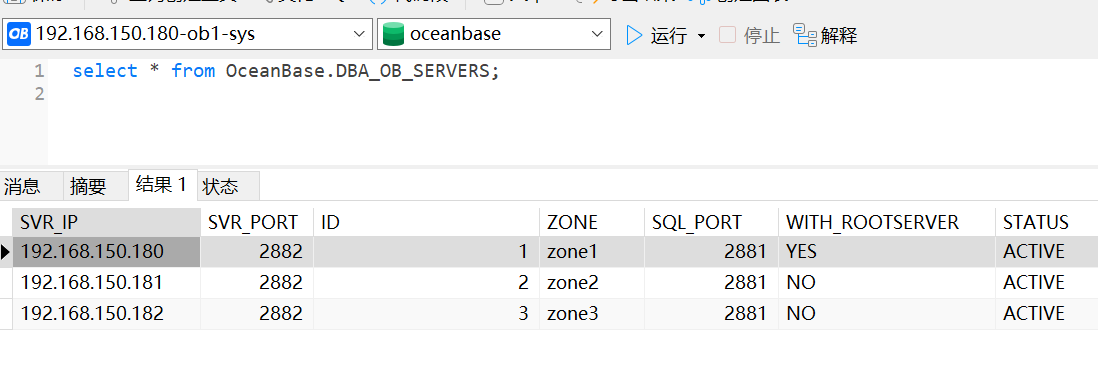Click the STATUS column header
Viewport: 1098px width, 384px height.
(1046, 222)
